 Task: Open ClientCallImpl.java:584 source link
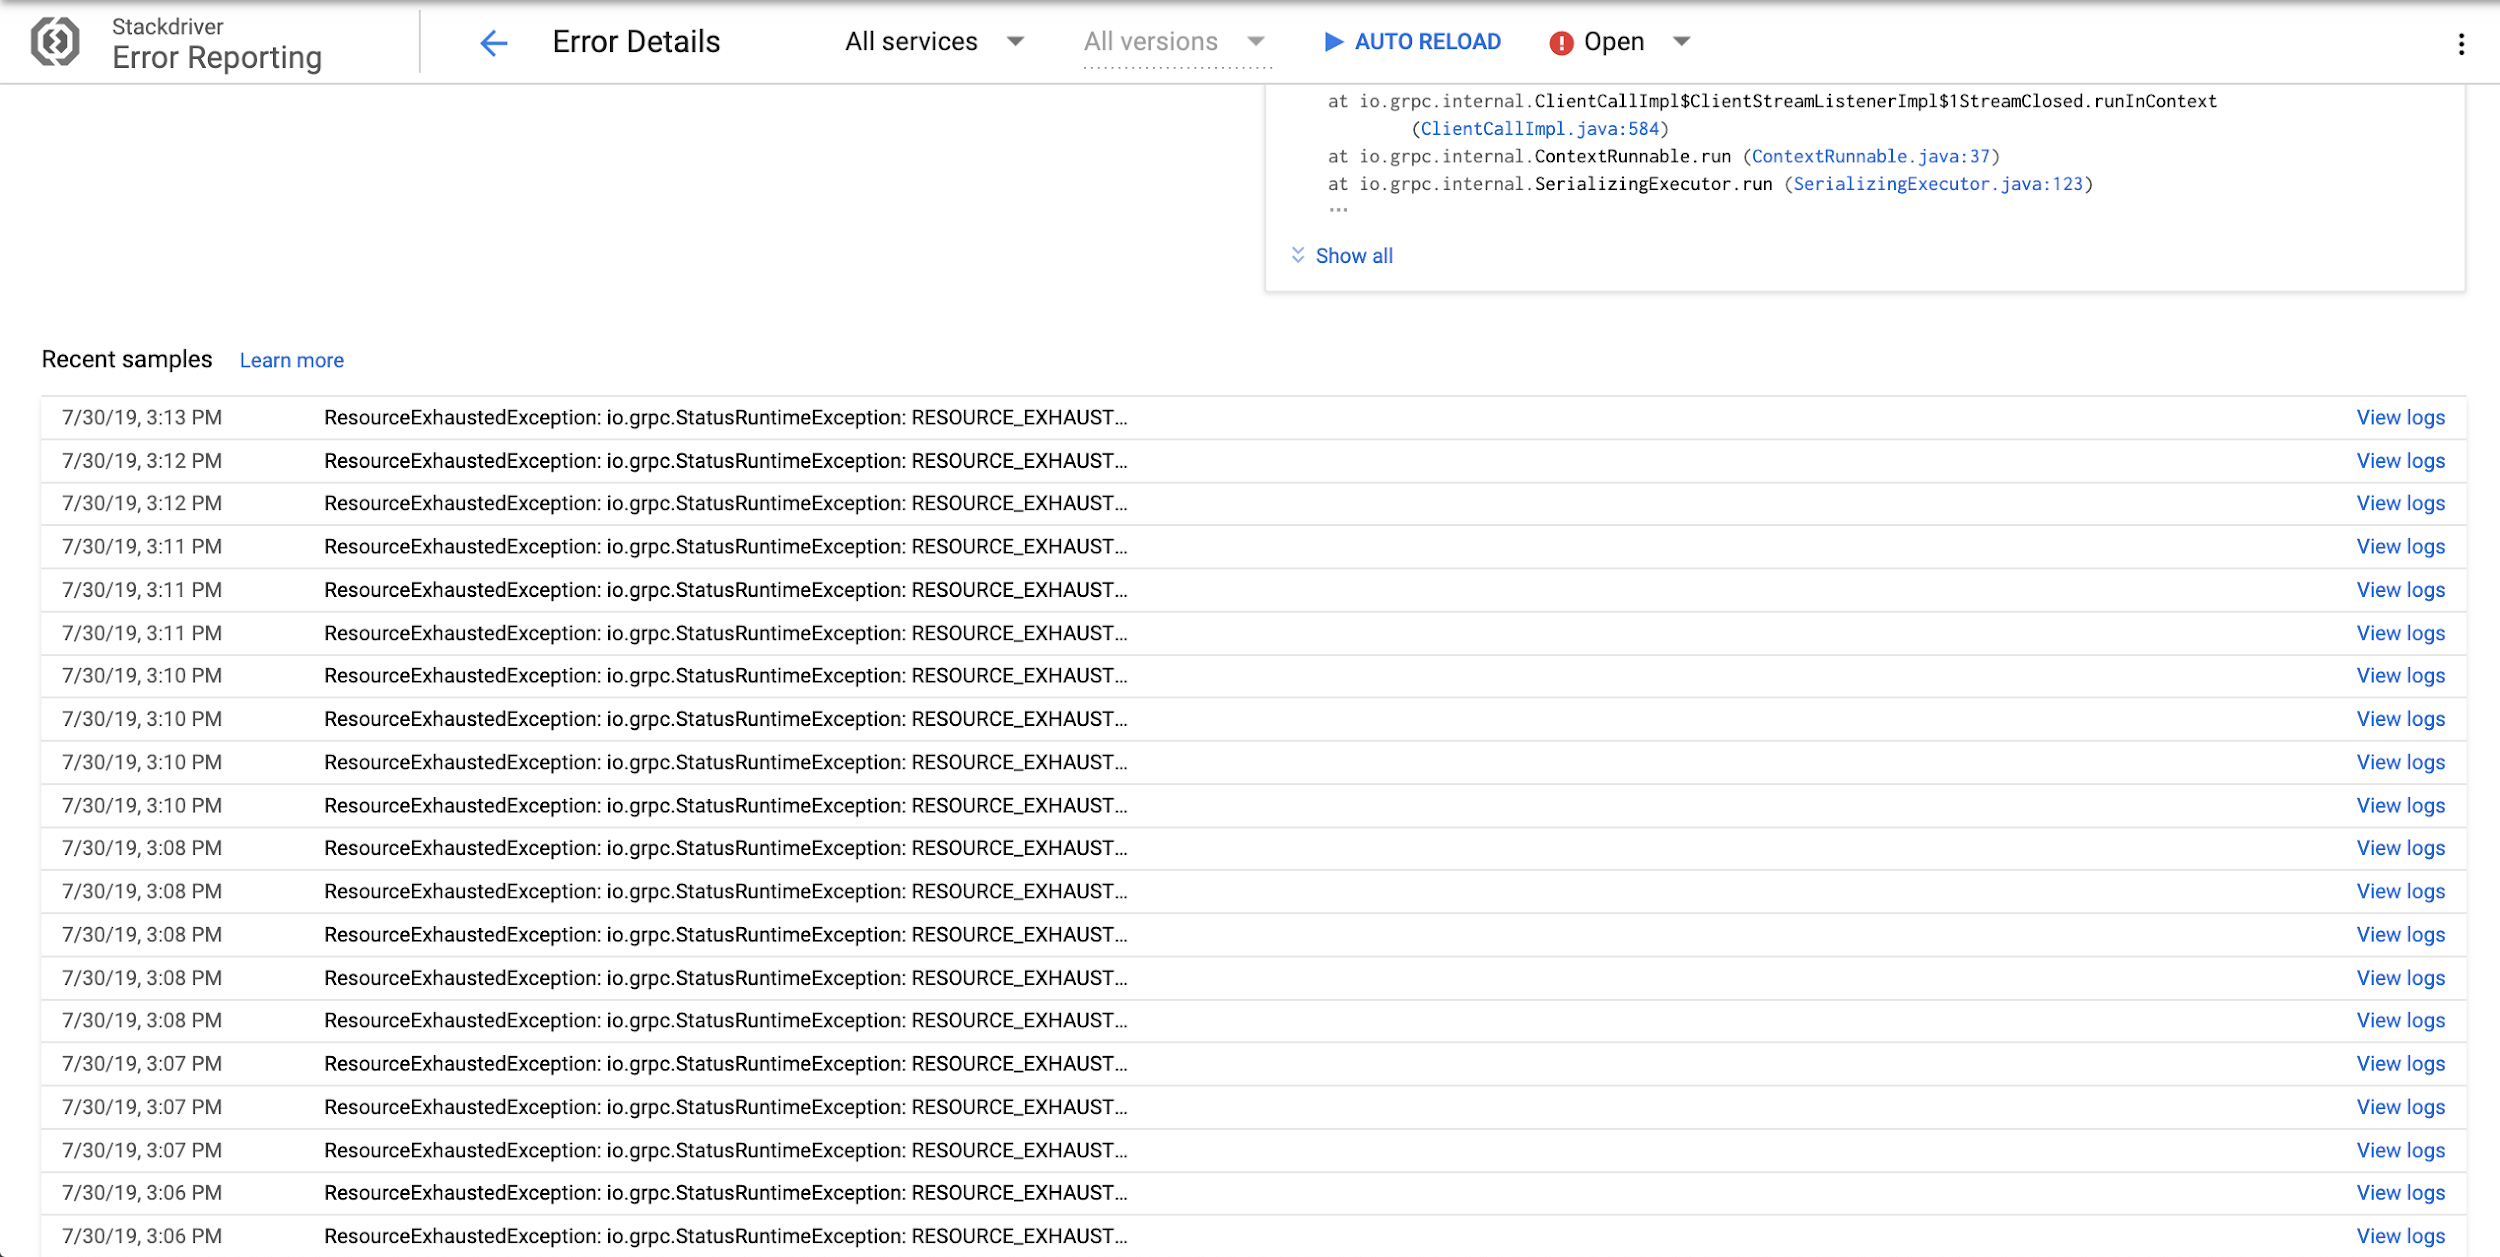pos(1540,129)
